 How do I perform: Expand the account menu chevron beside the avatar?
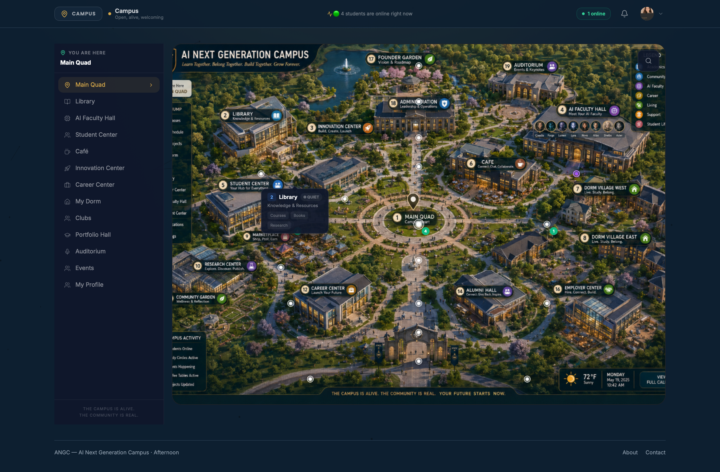(x=661, y=14)
